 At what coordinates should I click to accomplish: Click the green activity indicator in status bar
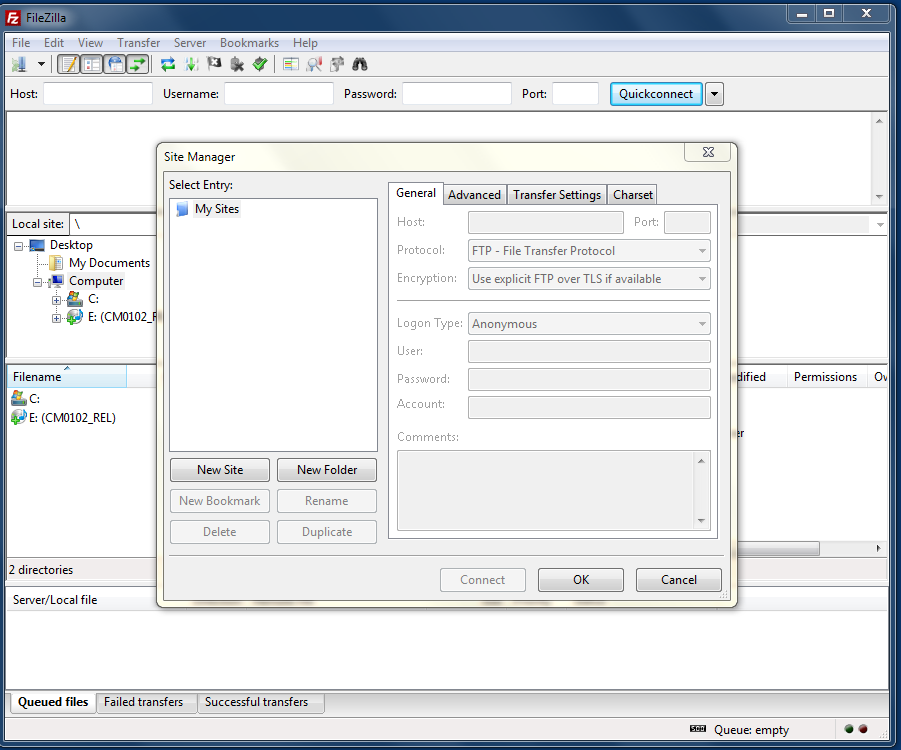tap(849, 729)
